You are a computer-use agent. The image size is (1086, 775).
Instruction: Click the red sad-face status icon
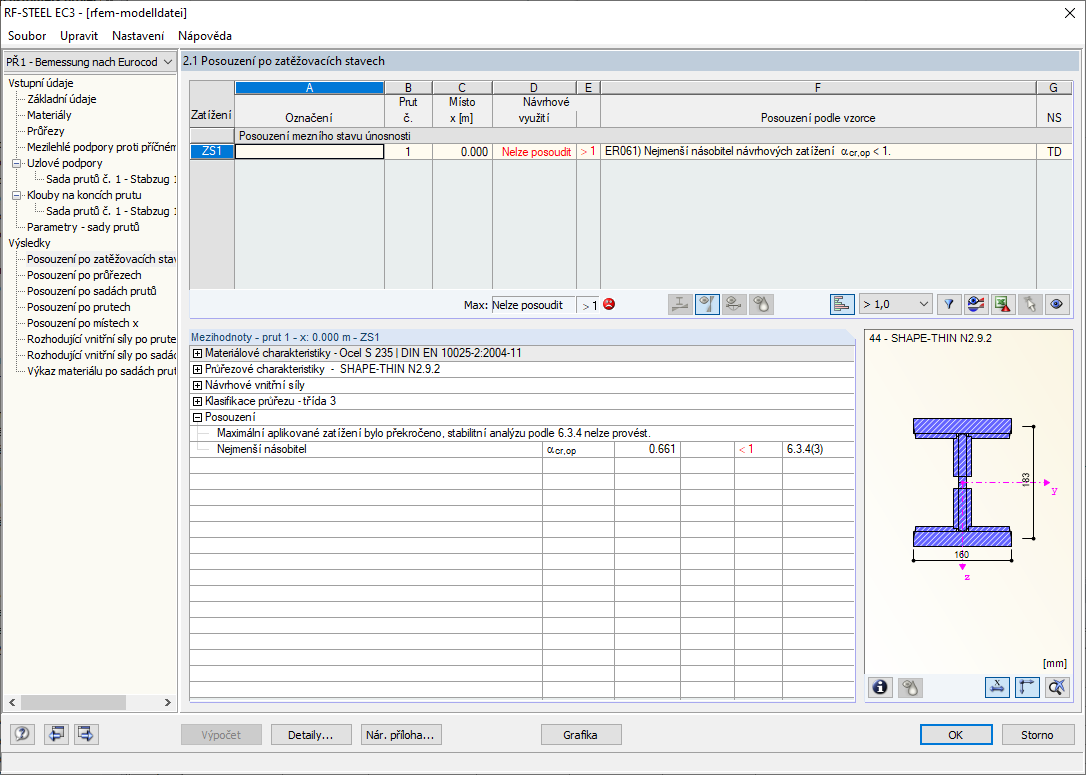click(609, 304)
